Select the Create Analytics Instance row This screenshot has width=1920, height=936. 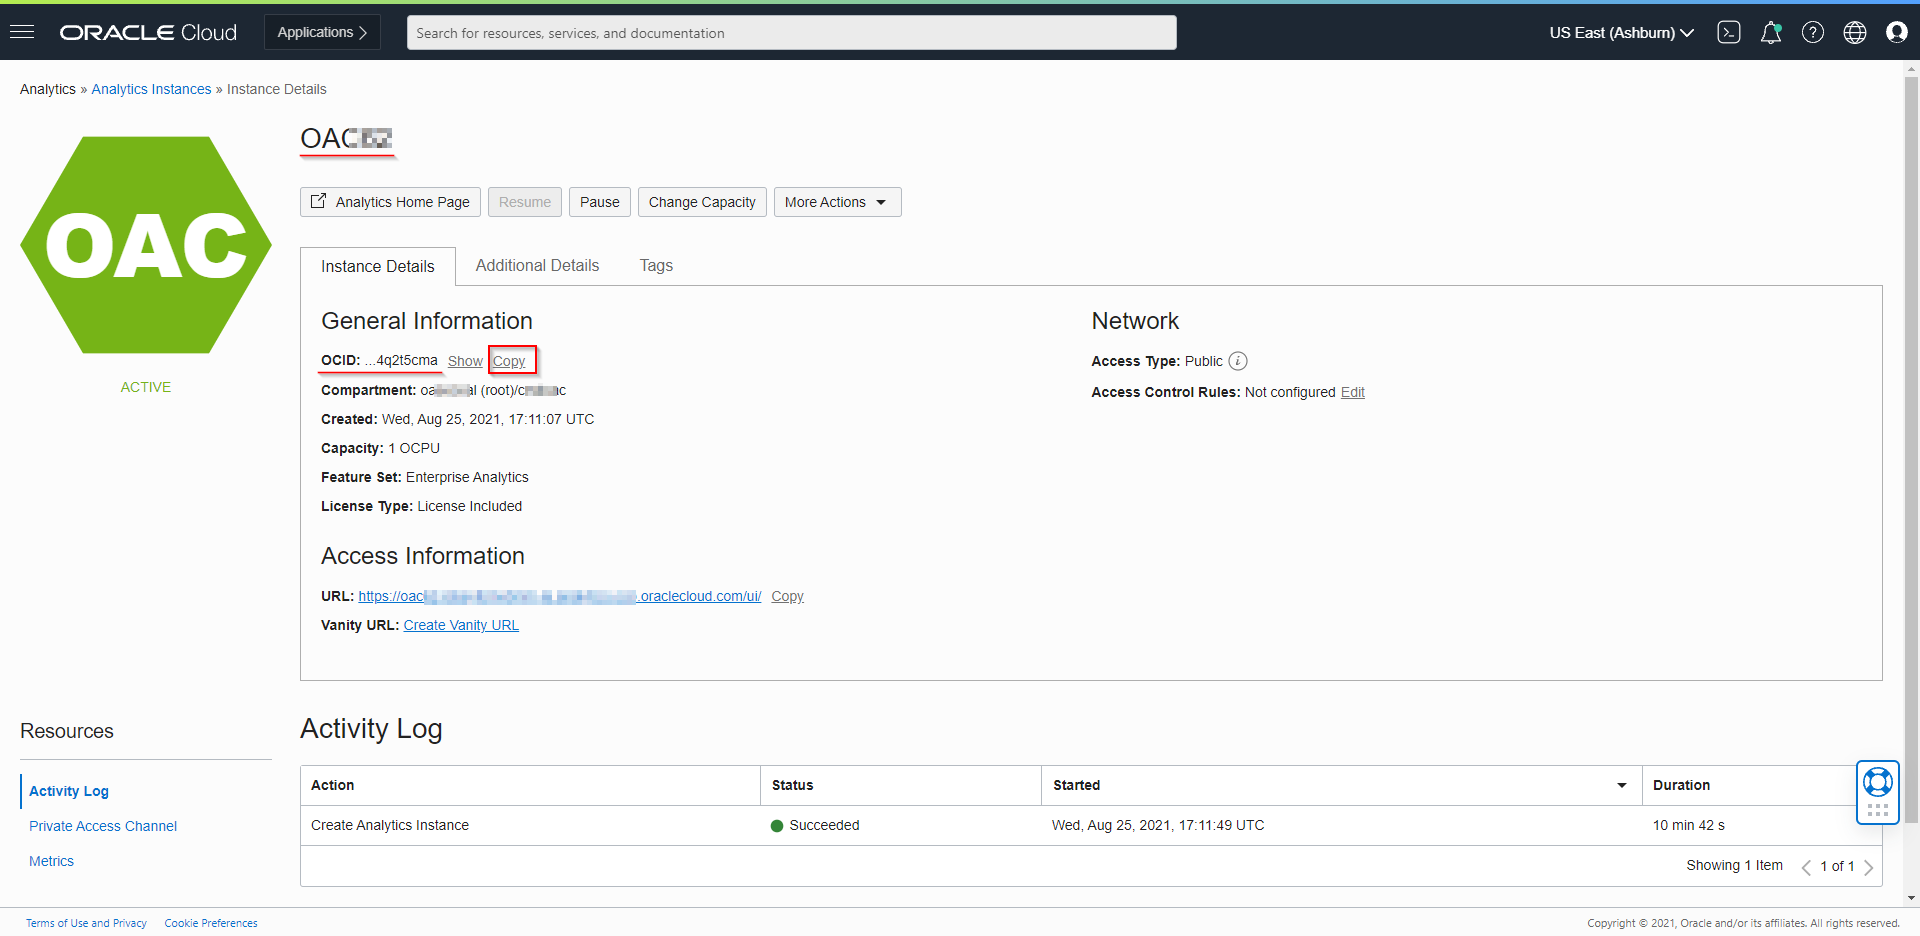[x=1091, y=825]
